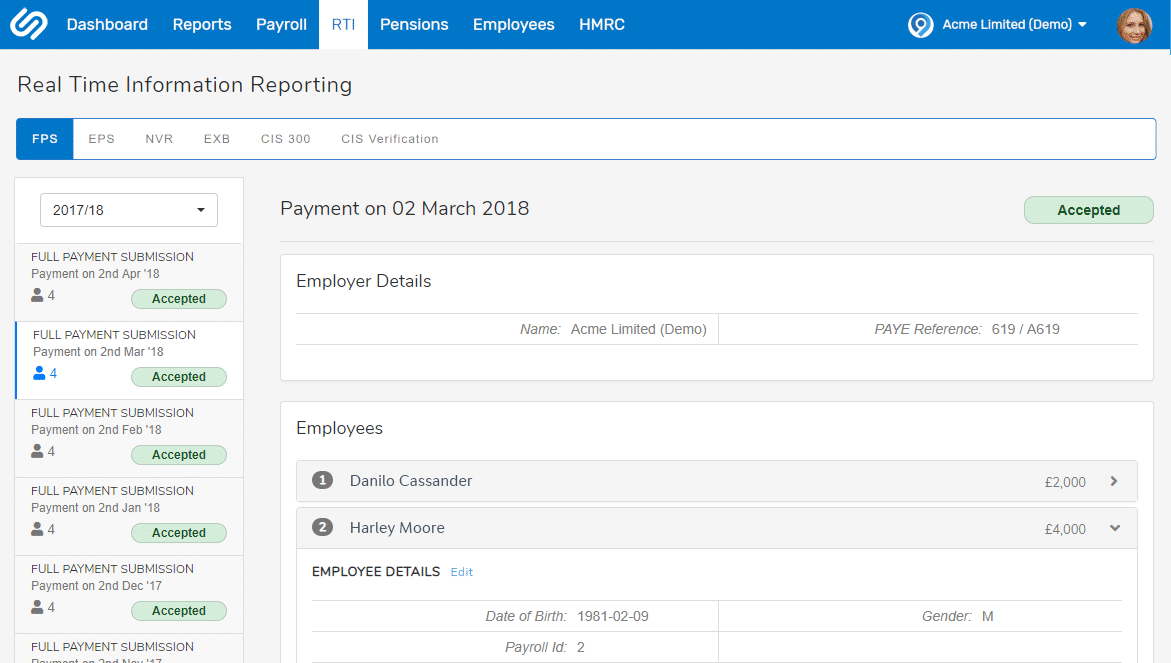Click number 2 badge beside Harley Moore
Image resolution: width=1171 pixels, height=663 pixels.
point(322,527)
